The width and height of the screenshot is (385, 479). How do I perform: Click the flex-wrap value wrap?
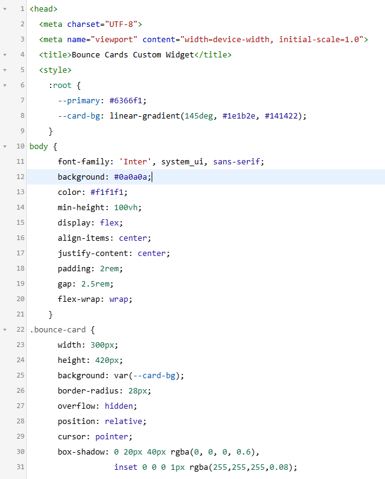pos(119,299)
